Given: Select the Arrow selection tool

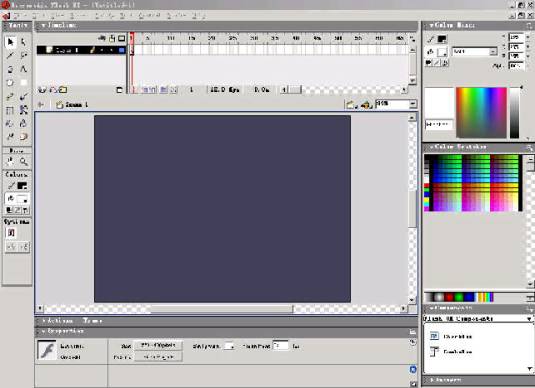Looking at the screenshot, I should [x=10, y=42].
